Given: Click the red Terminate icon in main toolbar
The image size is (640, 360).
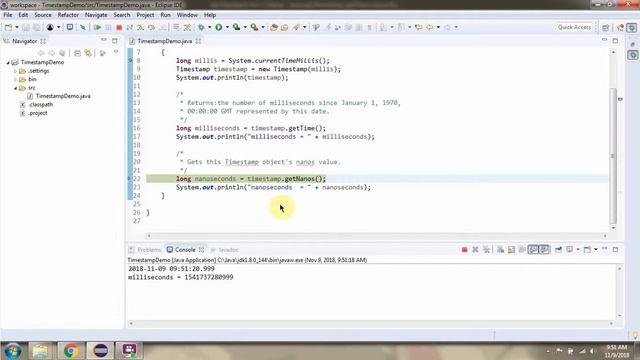Looking at the screenshot, I should point(119,27).
